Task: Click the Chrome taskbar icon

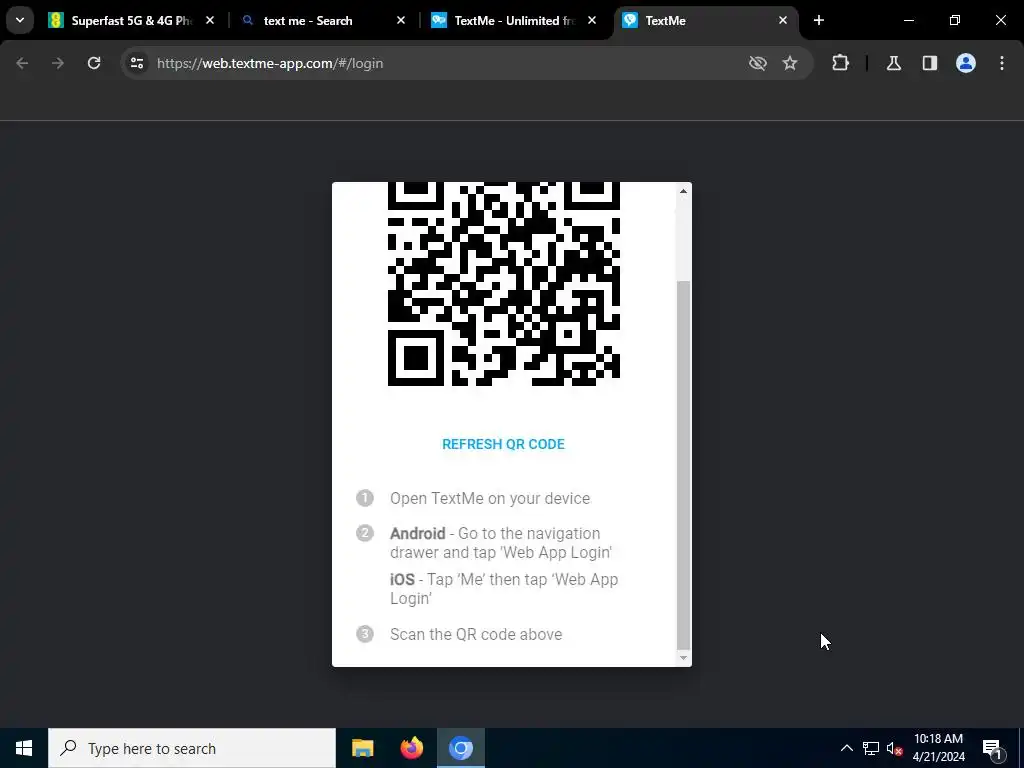Action: pos(460,748)
